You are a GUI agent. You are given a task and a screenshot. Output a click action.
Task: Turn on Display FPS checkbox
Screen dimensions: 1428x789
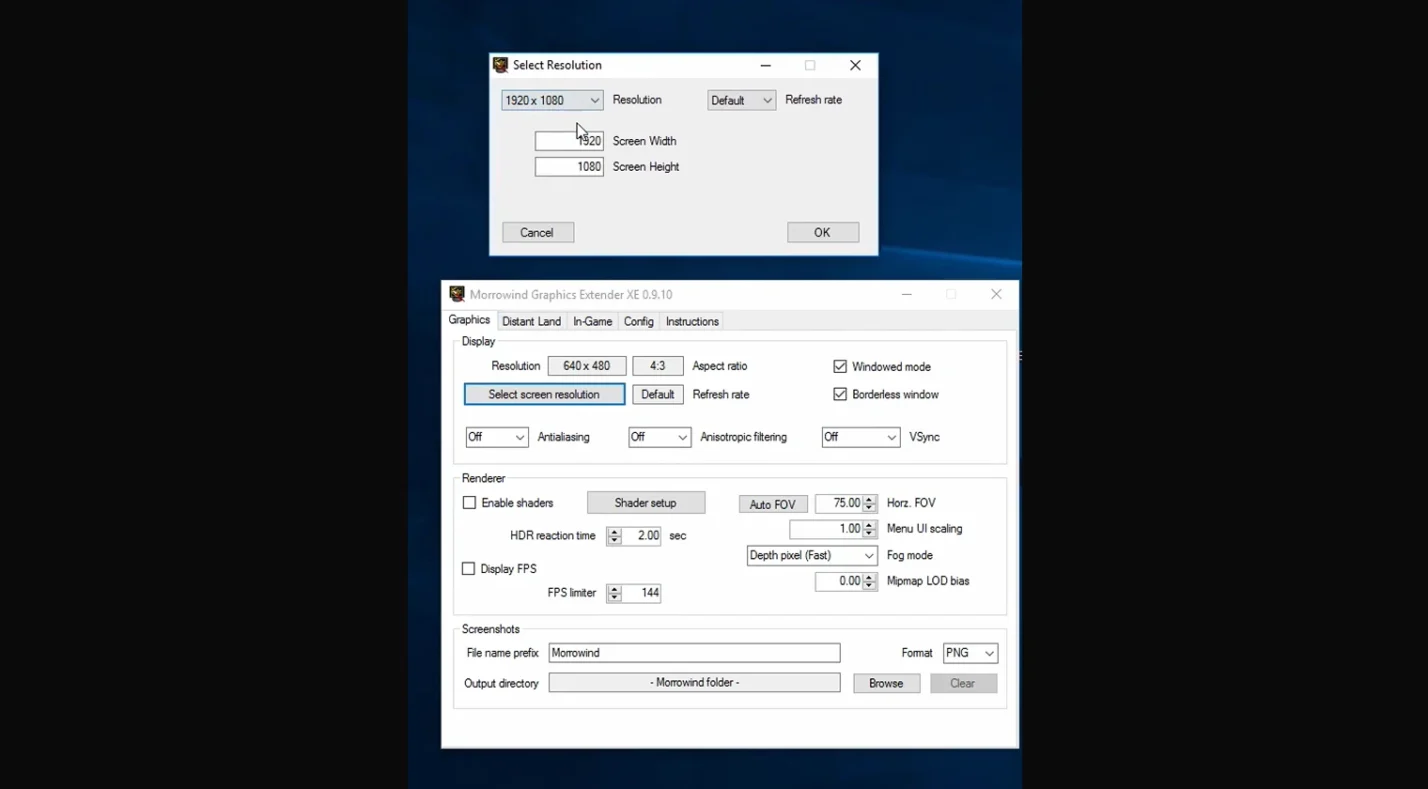[468, 569]
